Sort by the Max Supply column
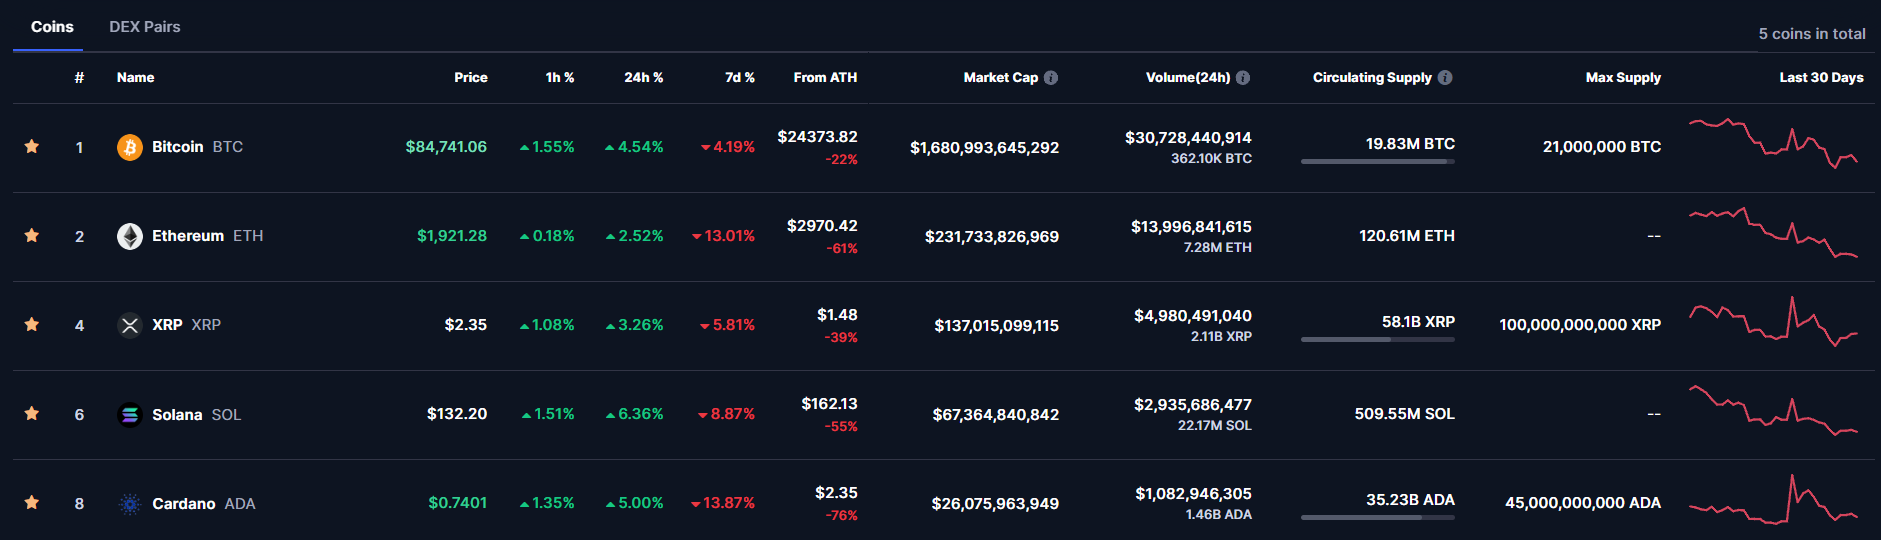This screenshot has height=540, width=1881. (1623, 78)
